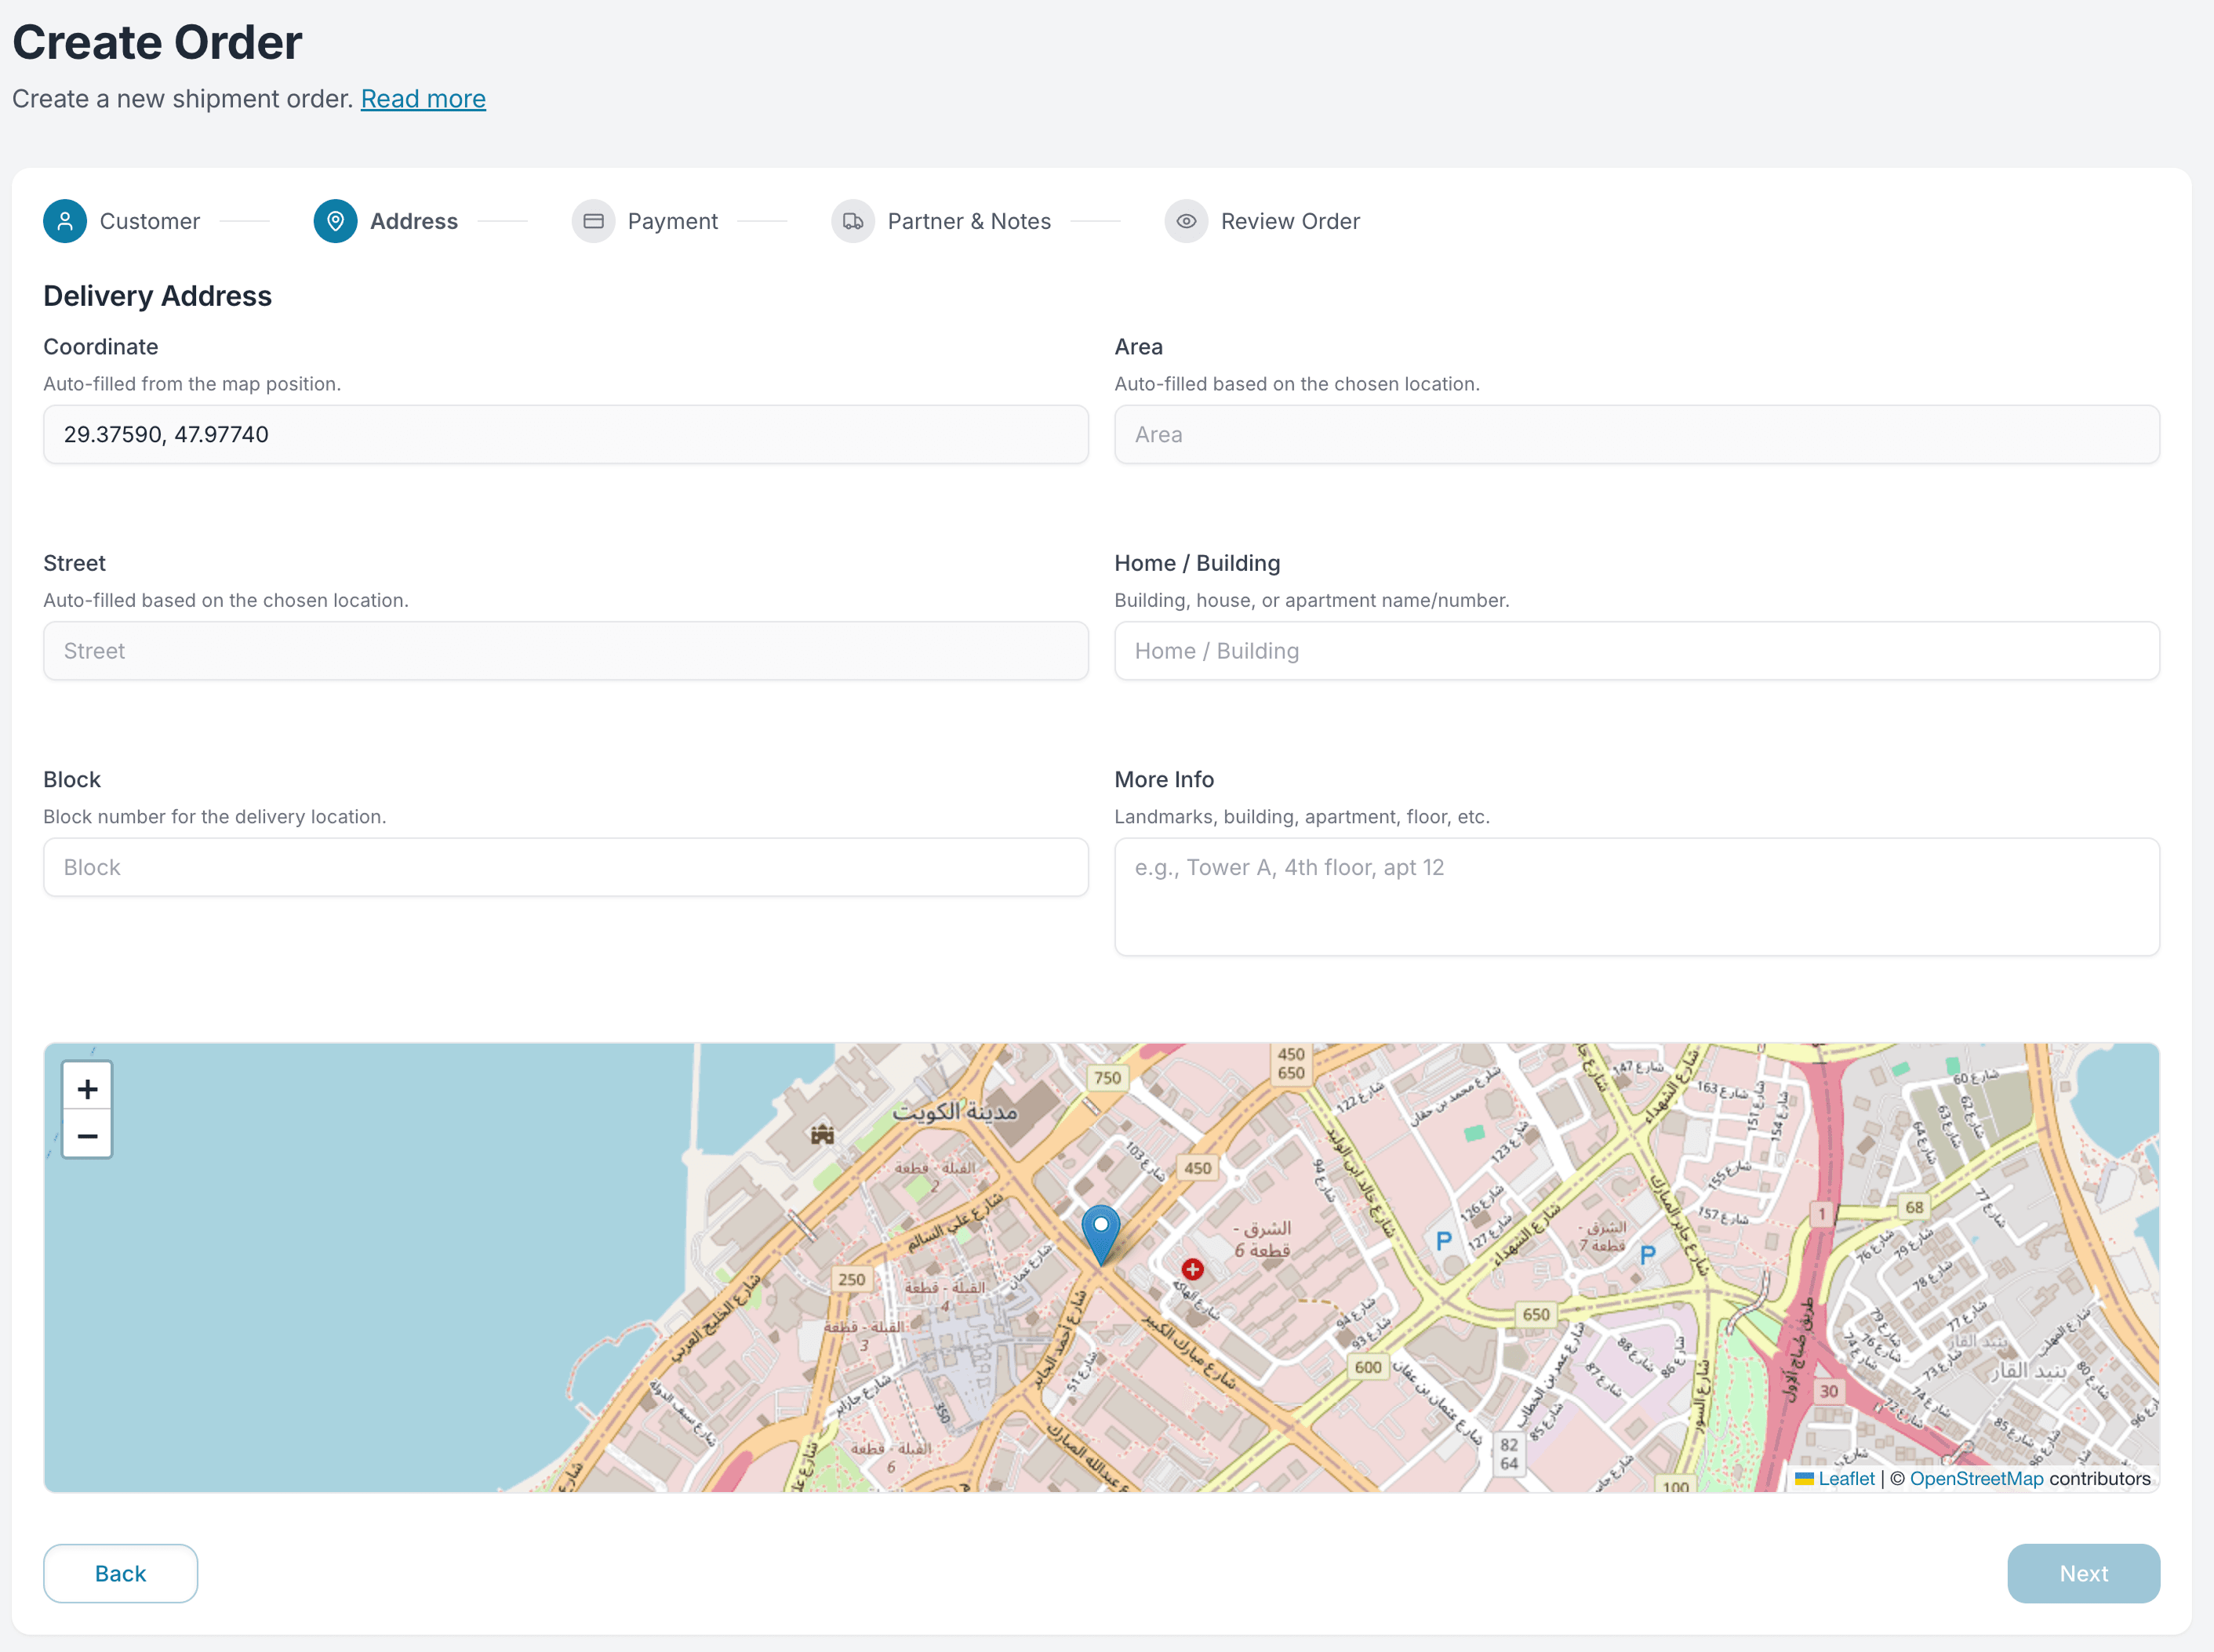Click the Partner & Notes truck icon

pyautogui.click(x=853, y=221)
